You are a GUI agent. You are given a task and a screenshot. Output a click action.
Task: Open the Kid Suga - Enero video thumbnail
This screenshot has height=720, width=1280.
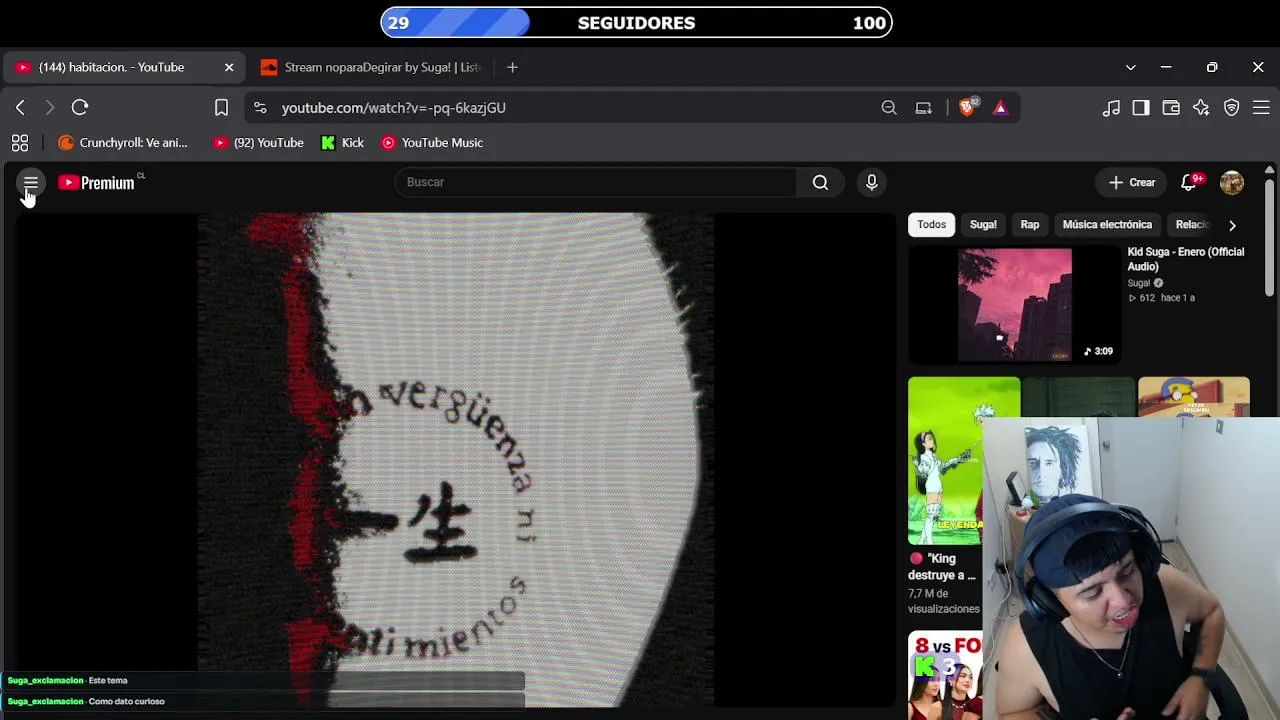(x=1014, y=305)
